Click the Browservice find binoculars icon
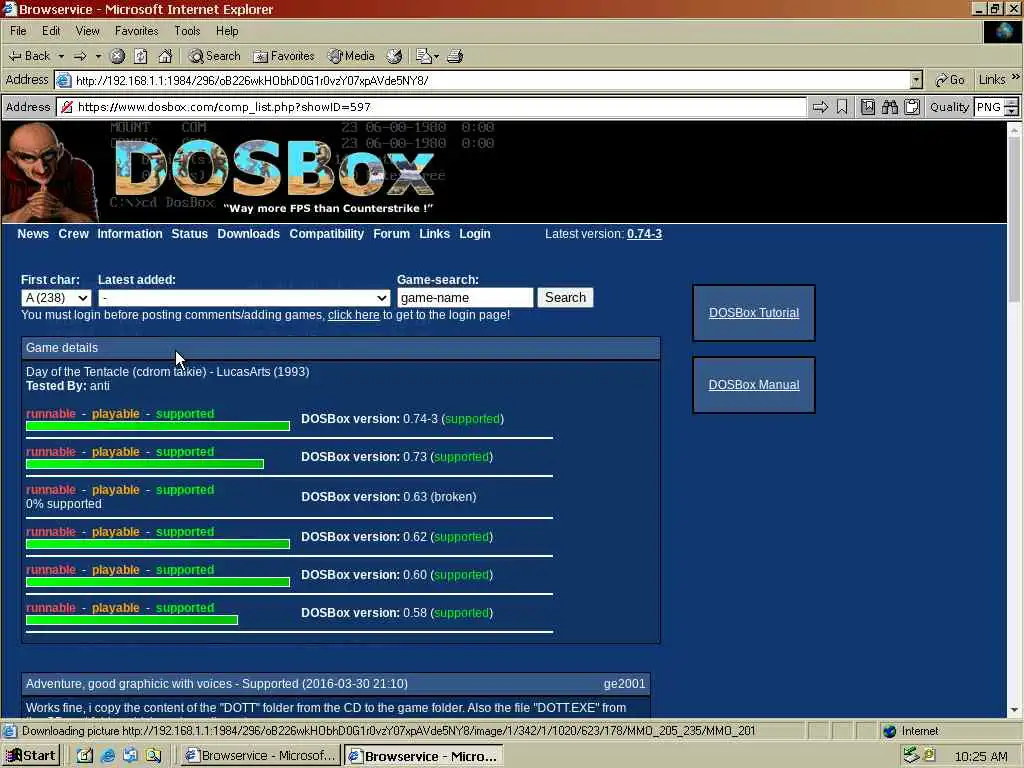This screenshot has height=768, width=1024. pos(889,107)
